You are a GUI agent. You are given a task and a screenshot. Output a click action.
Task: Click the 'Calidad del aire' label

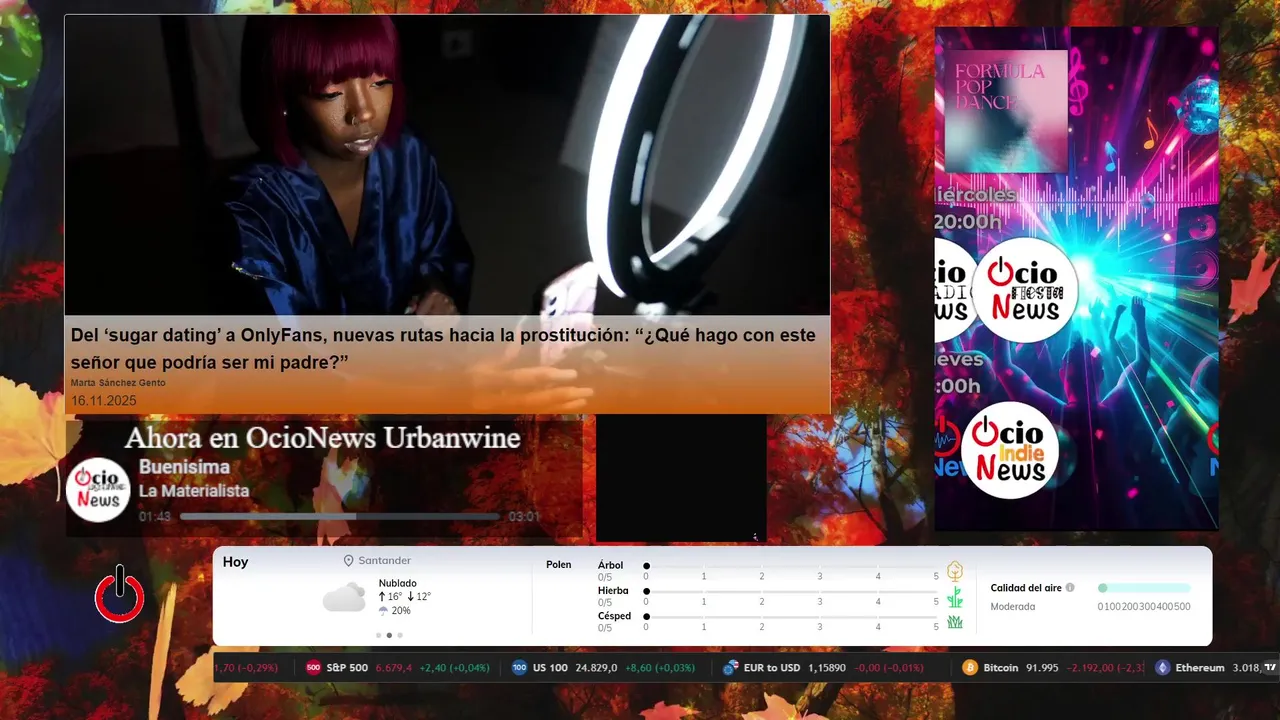(x=1026, y=588)
